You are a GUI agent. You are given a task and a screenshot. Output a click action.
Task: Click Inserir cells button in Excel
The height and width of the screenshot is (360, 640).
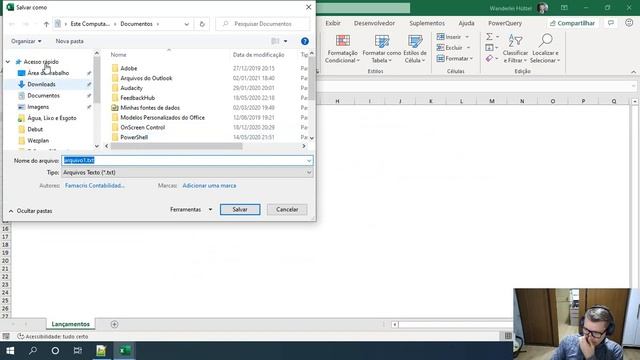tap(452, 37)
